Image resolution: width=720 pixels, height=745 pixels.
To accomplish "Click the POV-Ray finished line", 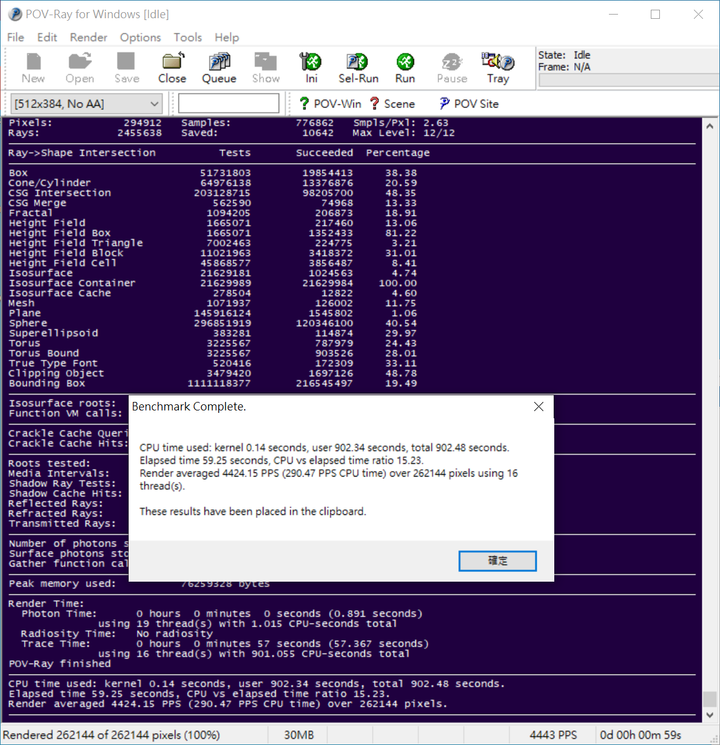I will (x=59, y=664).
